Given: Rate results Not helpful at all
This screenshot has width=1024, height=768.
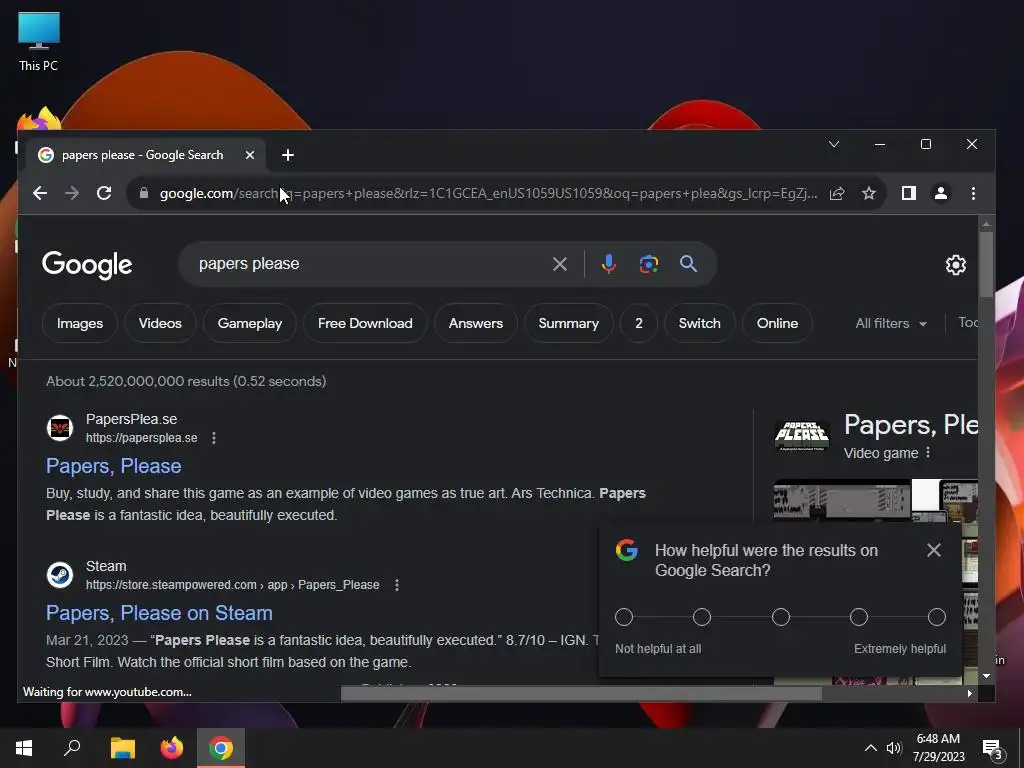Looking at the screenshot, I should (x=624, y=617).
